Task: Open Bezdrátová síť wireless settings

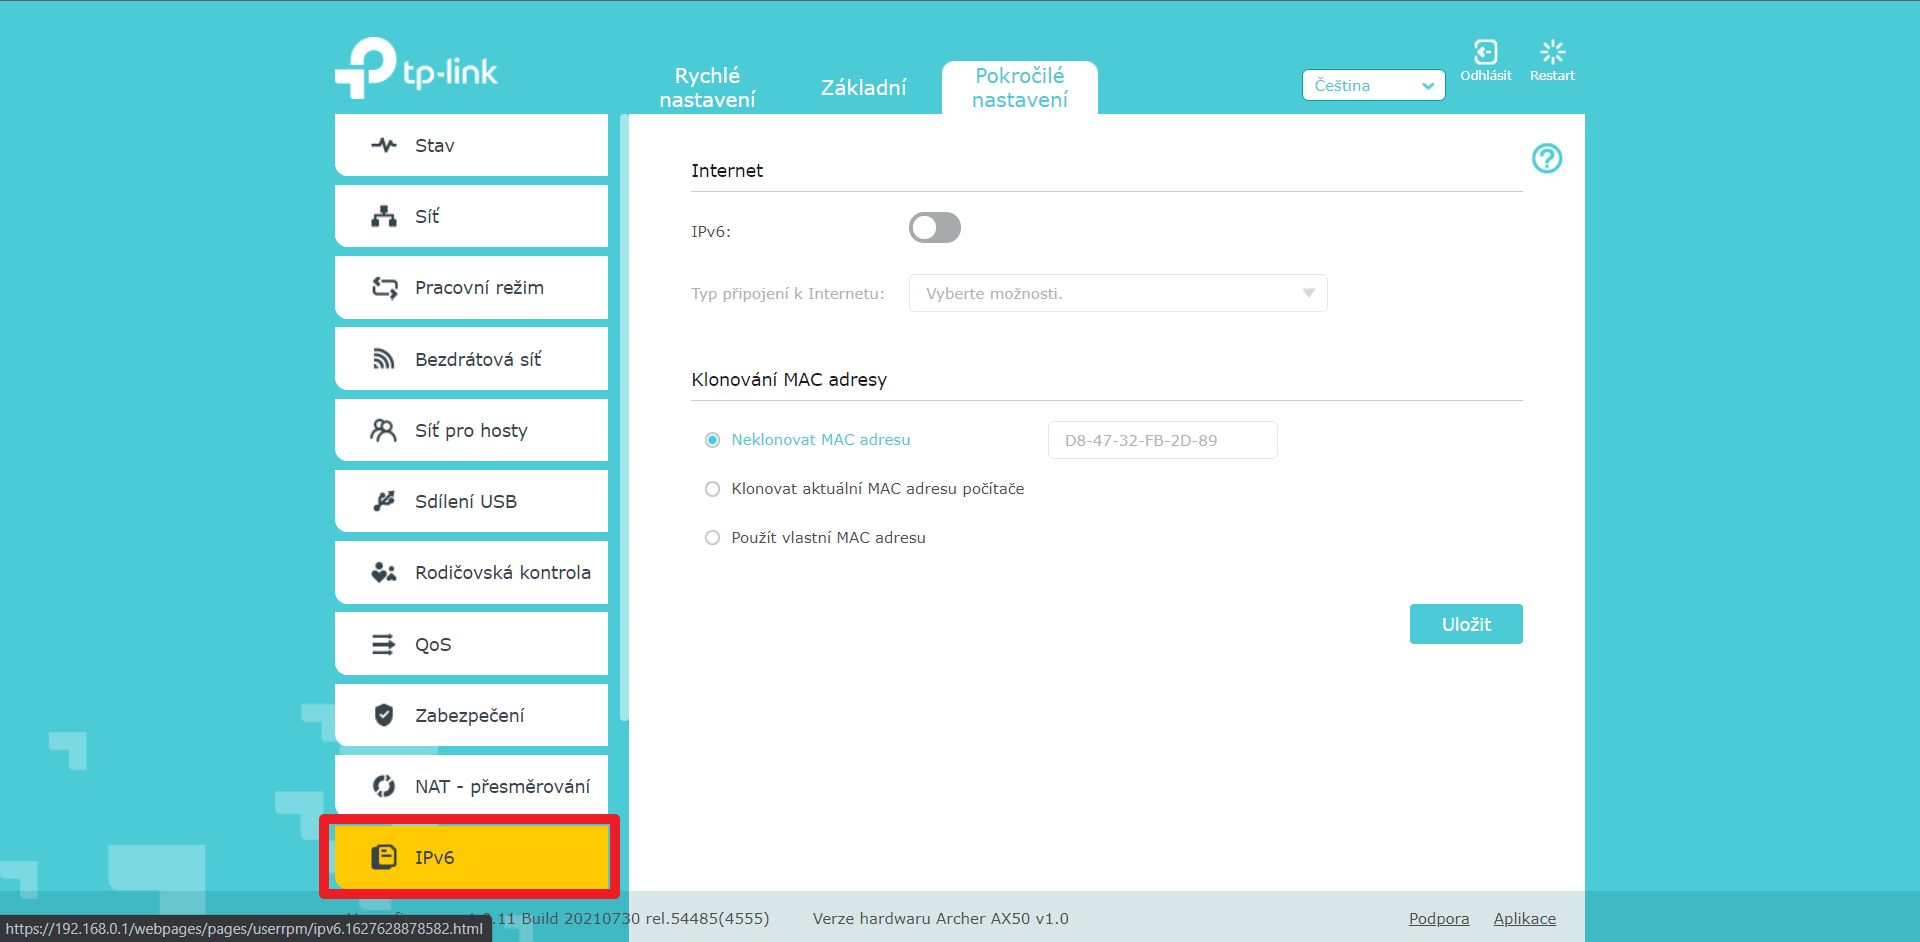Action: (x=471, y=359)
